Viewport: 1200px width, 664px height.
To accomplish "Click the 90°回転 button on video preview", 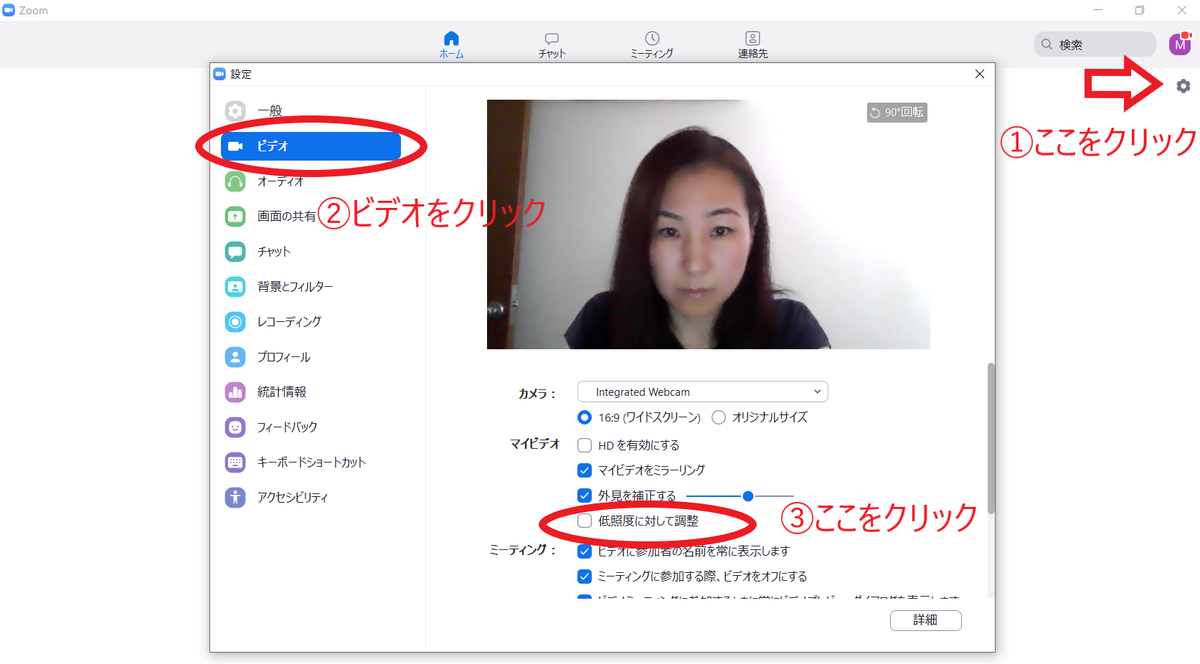I will coord(898,112).
